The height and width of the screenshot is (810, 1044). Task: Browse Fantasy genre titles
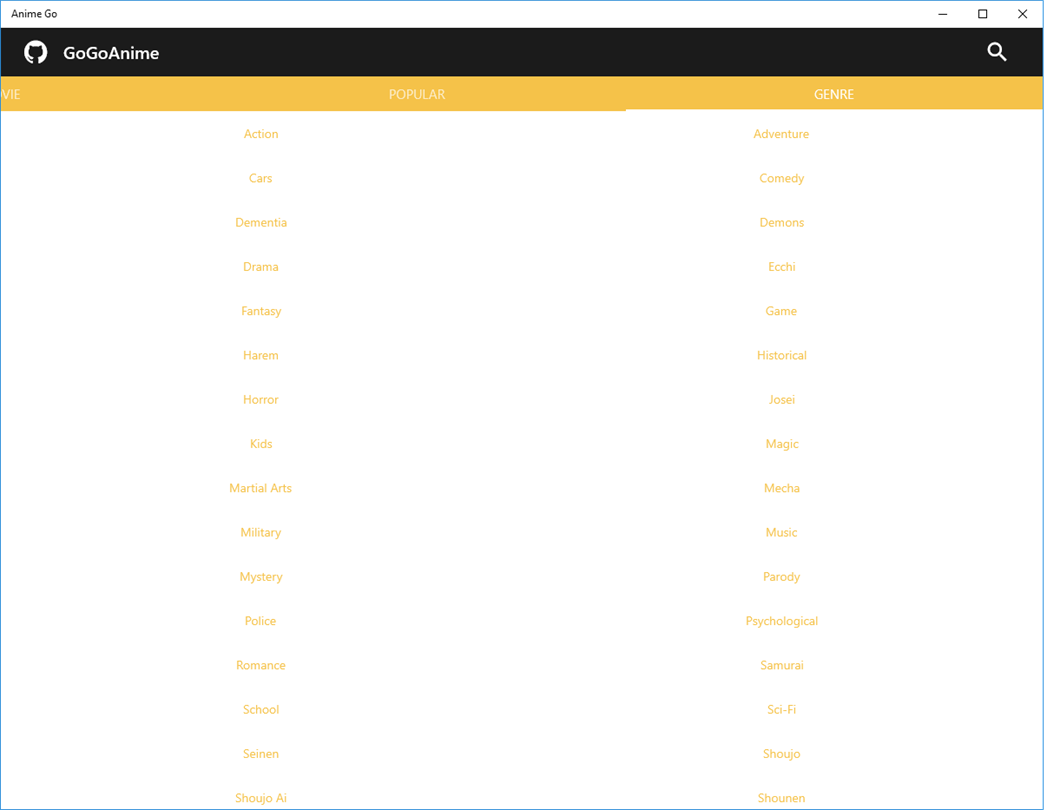(x=261, y=311)
